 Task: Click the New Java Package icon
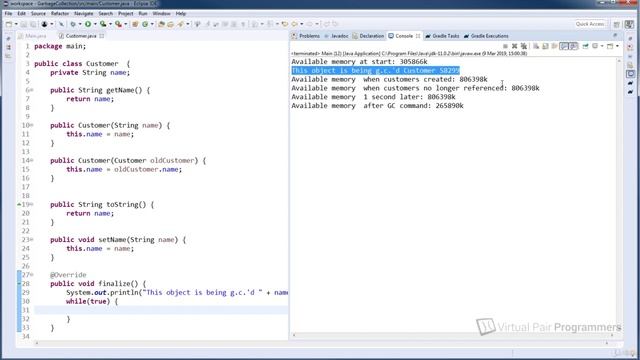135,24
